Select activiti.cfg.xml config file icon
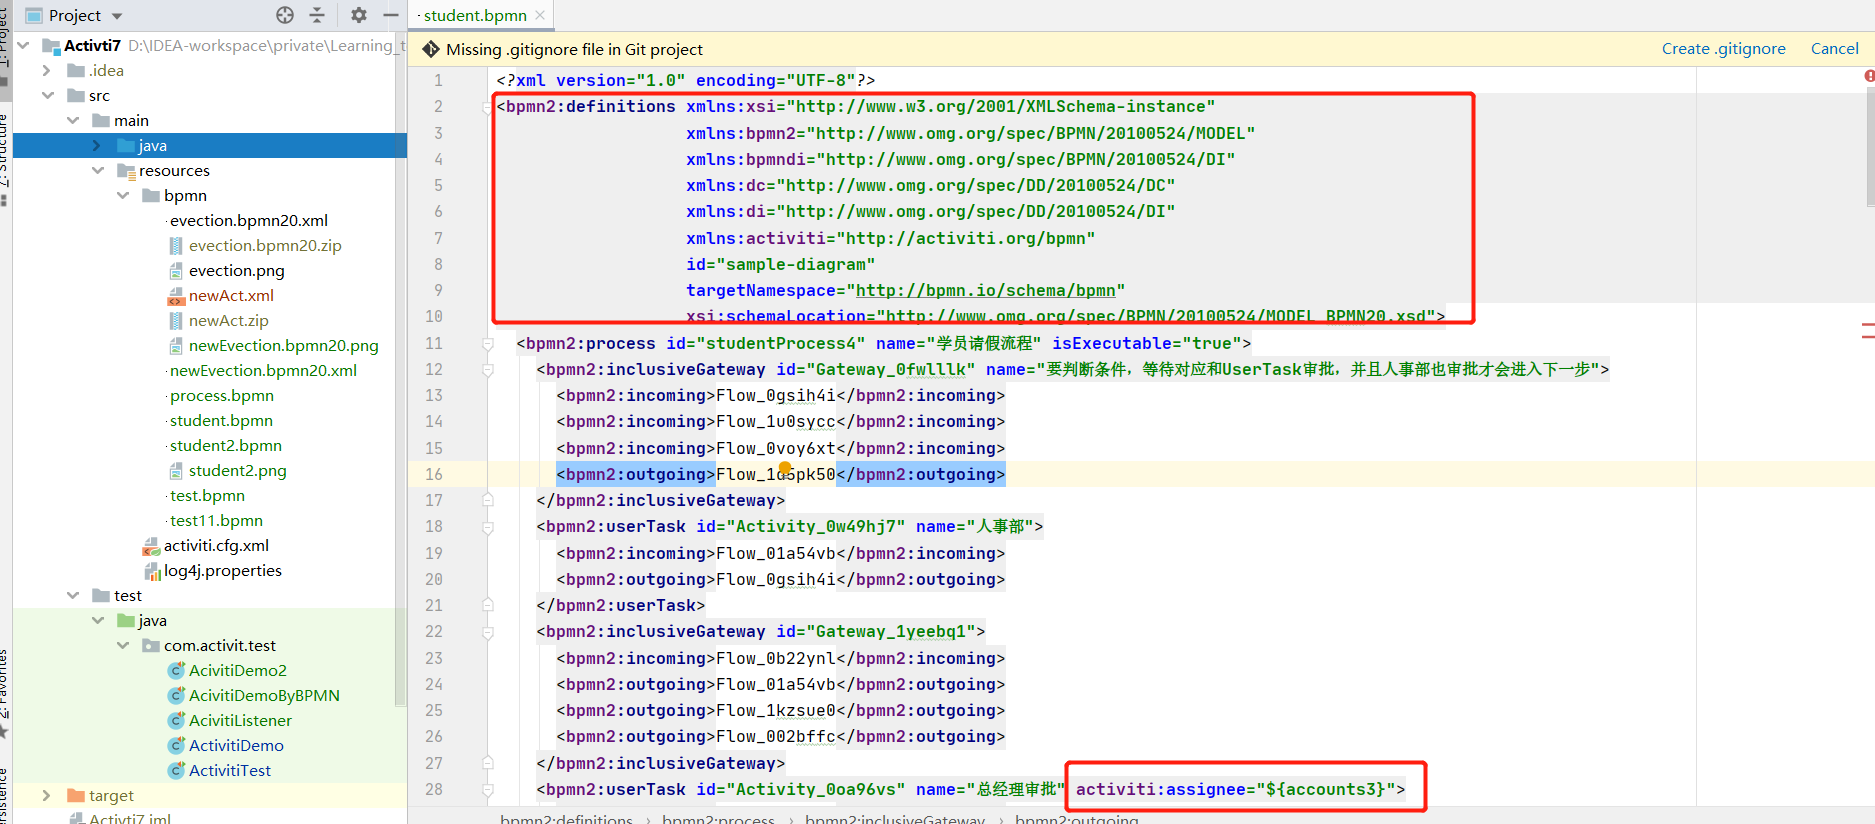The width and height of the screenshot is (1875, 824). click(151, 546)
